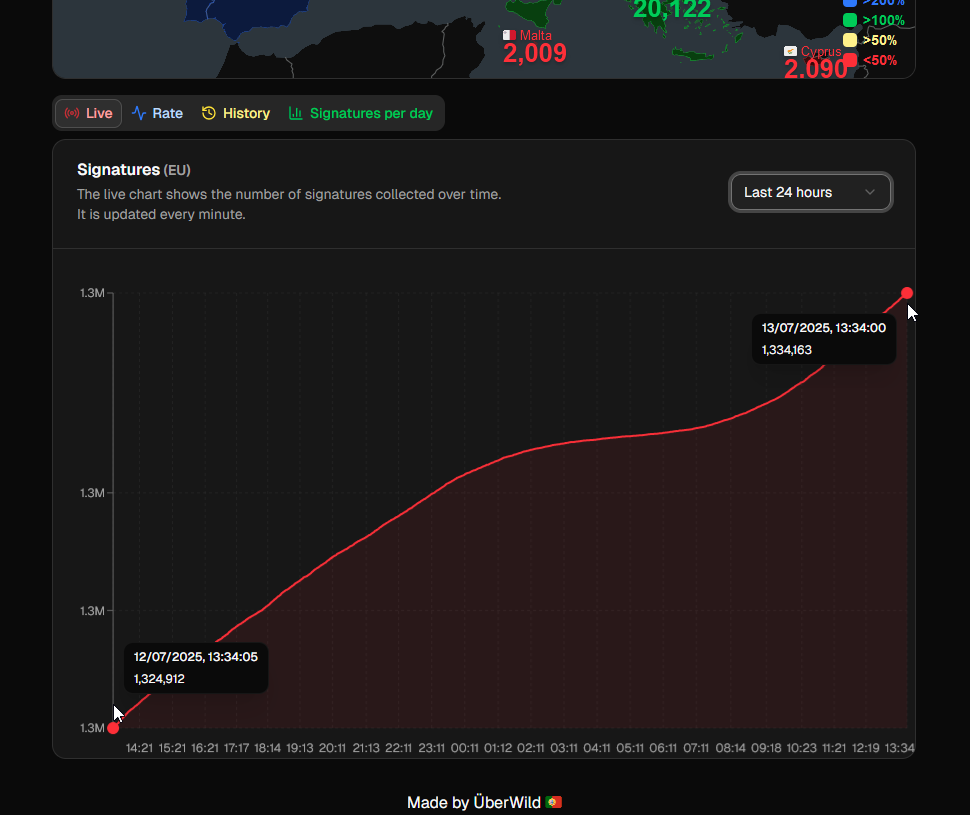Click the >100% legend label
The image size is (970, 815).
coord(883,20)
